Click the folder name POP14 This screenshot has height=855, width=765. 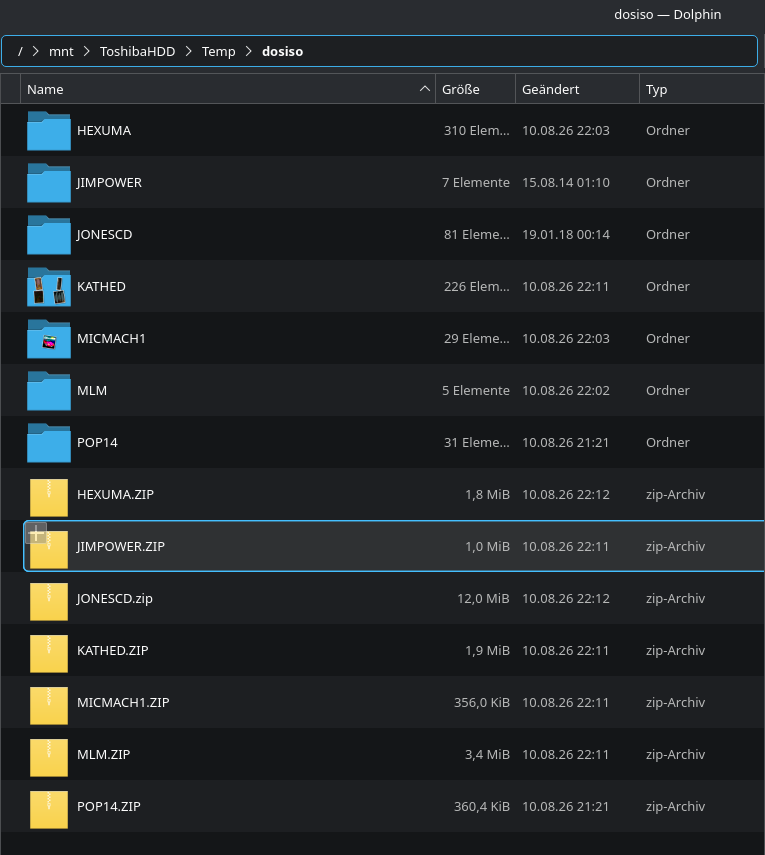[97, 443]
